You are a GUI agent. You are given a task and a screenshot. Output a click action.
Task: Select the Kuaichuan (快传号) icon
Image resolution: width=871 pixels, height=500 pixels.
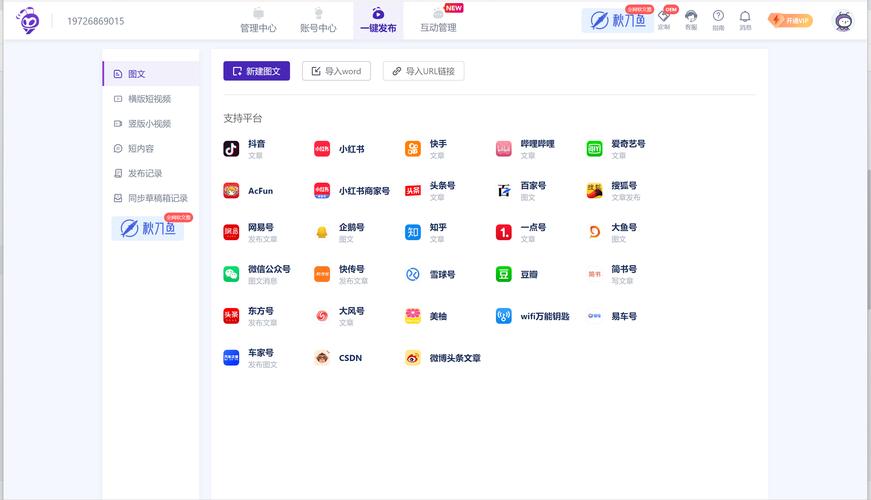[x=322, y=274]
